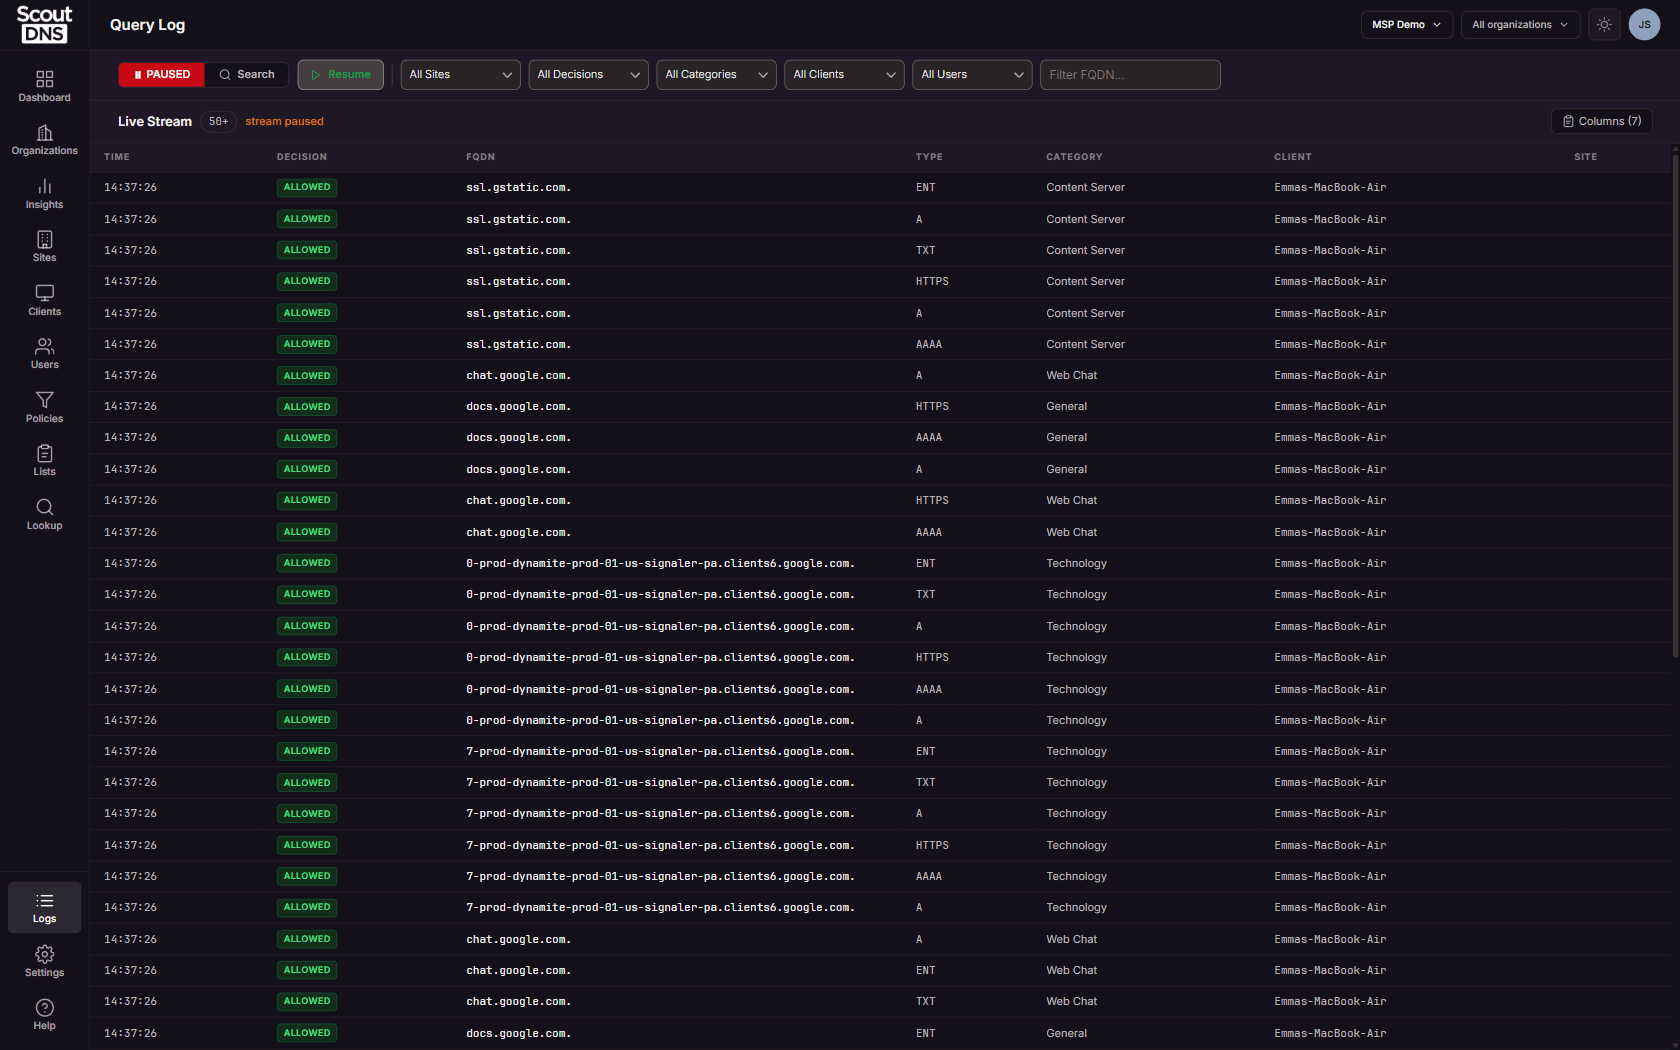Click the Content Server category on ssl.gstatic.com AAAA row

[x=1085, y=345]
